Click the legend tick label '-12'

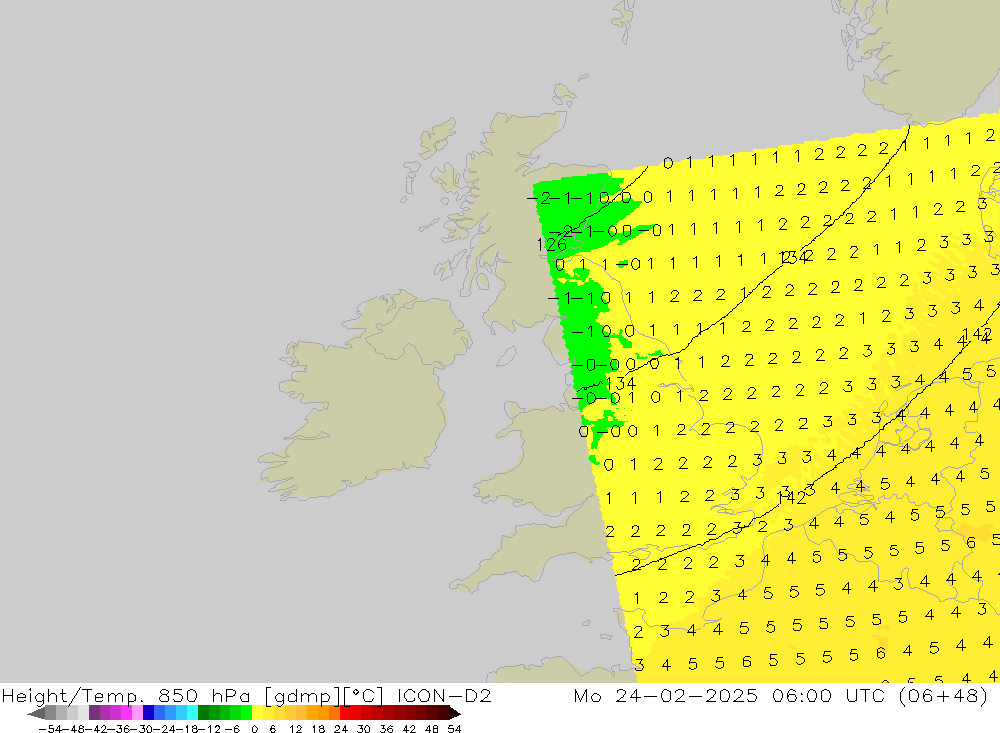pos(207,729)
